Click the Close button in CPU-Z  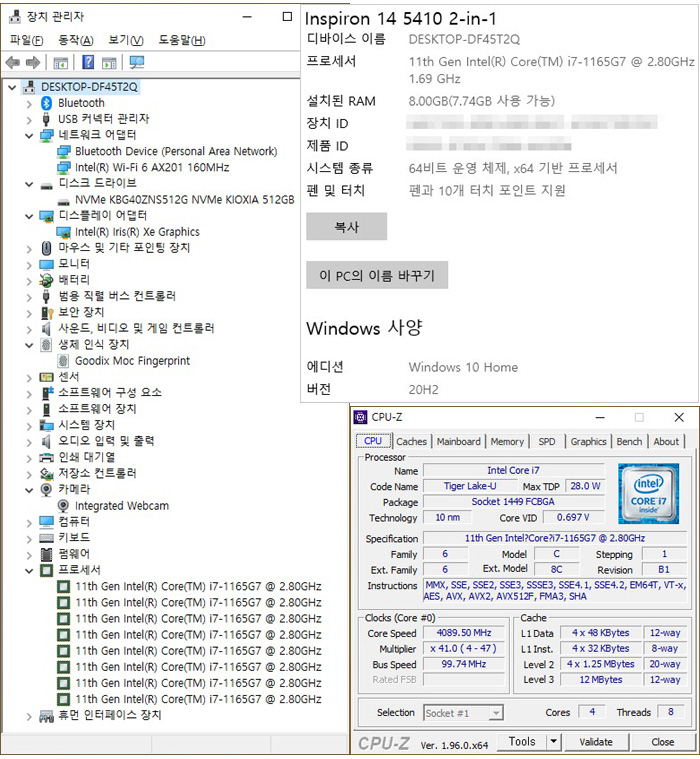662,742
